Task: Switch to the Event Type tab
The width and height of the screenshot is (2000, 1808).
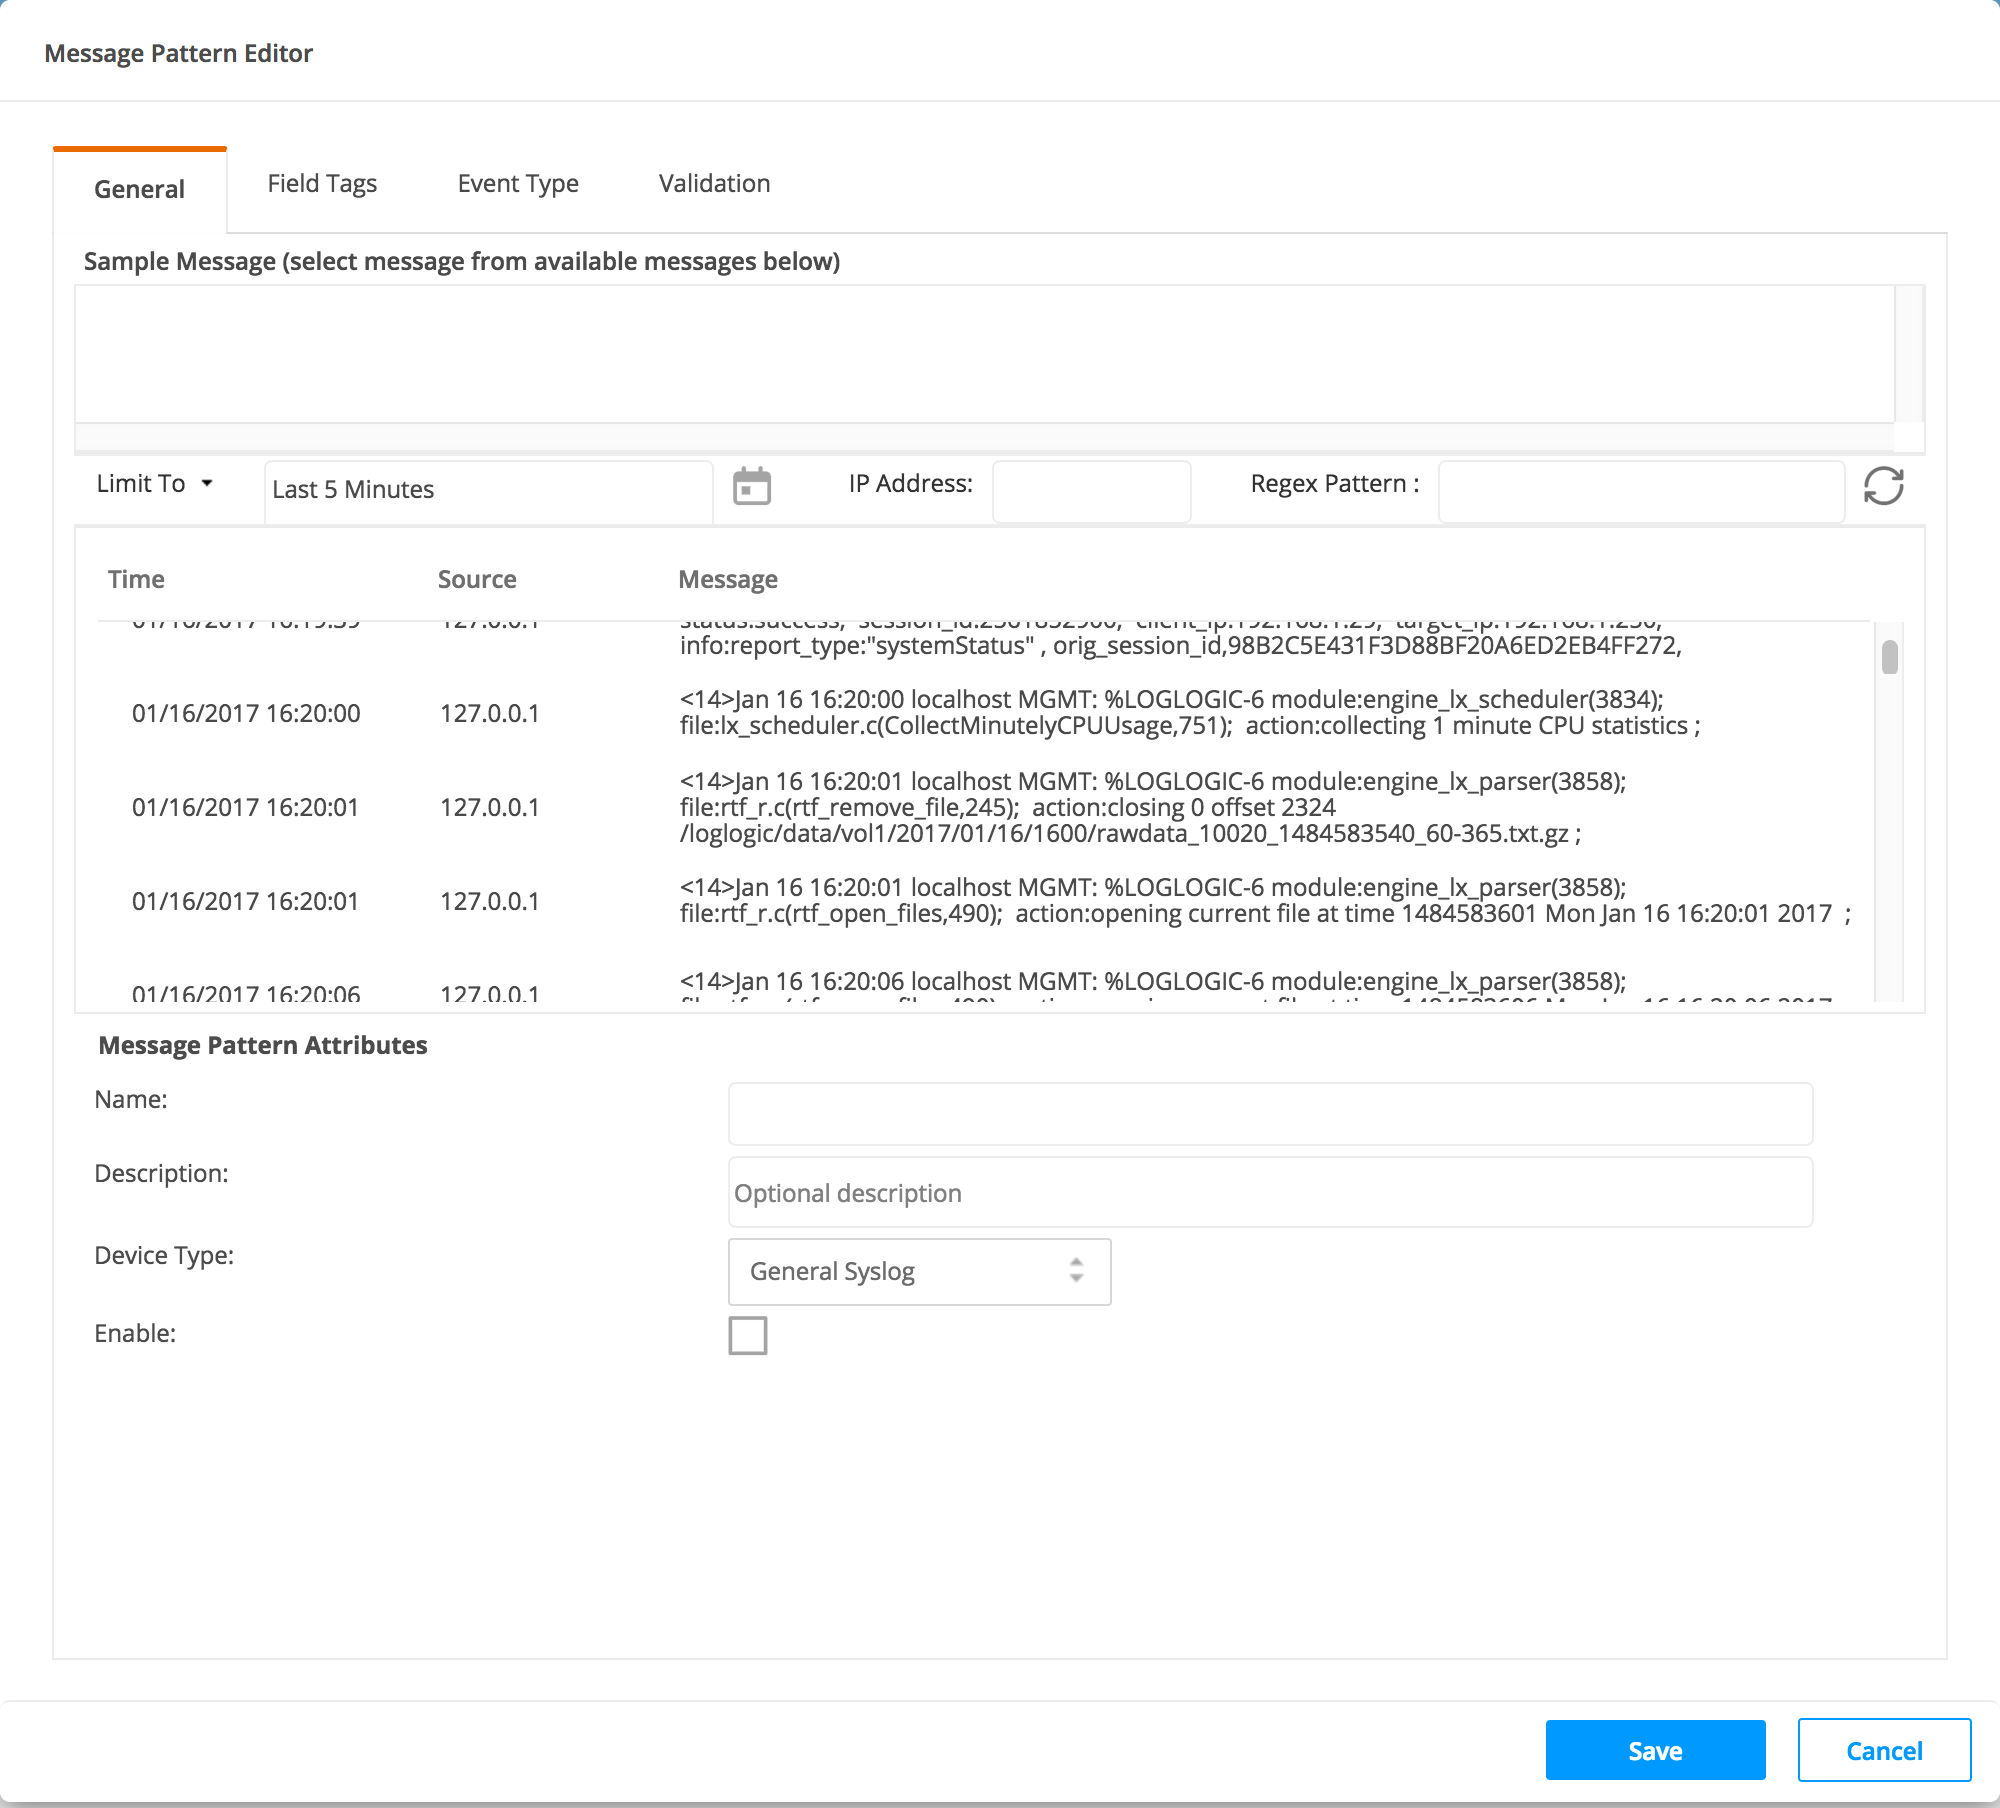Action: tap(518, 184)
